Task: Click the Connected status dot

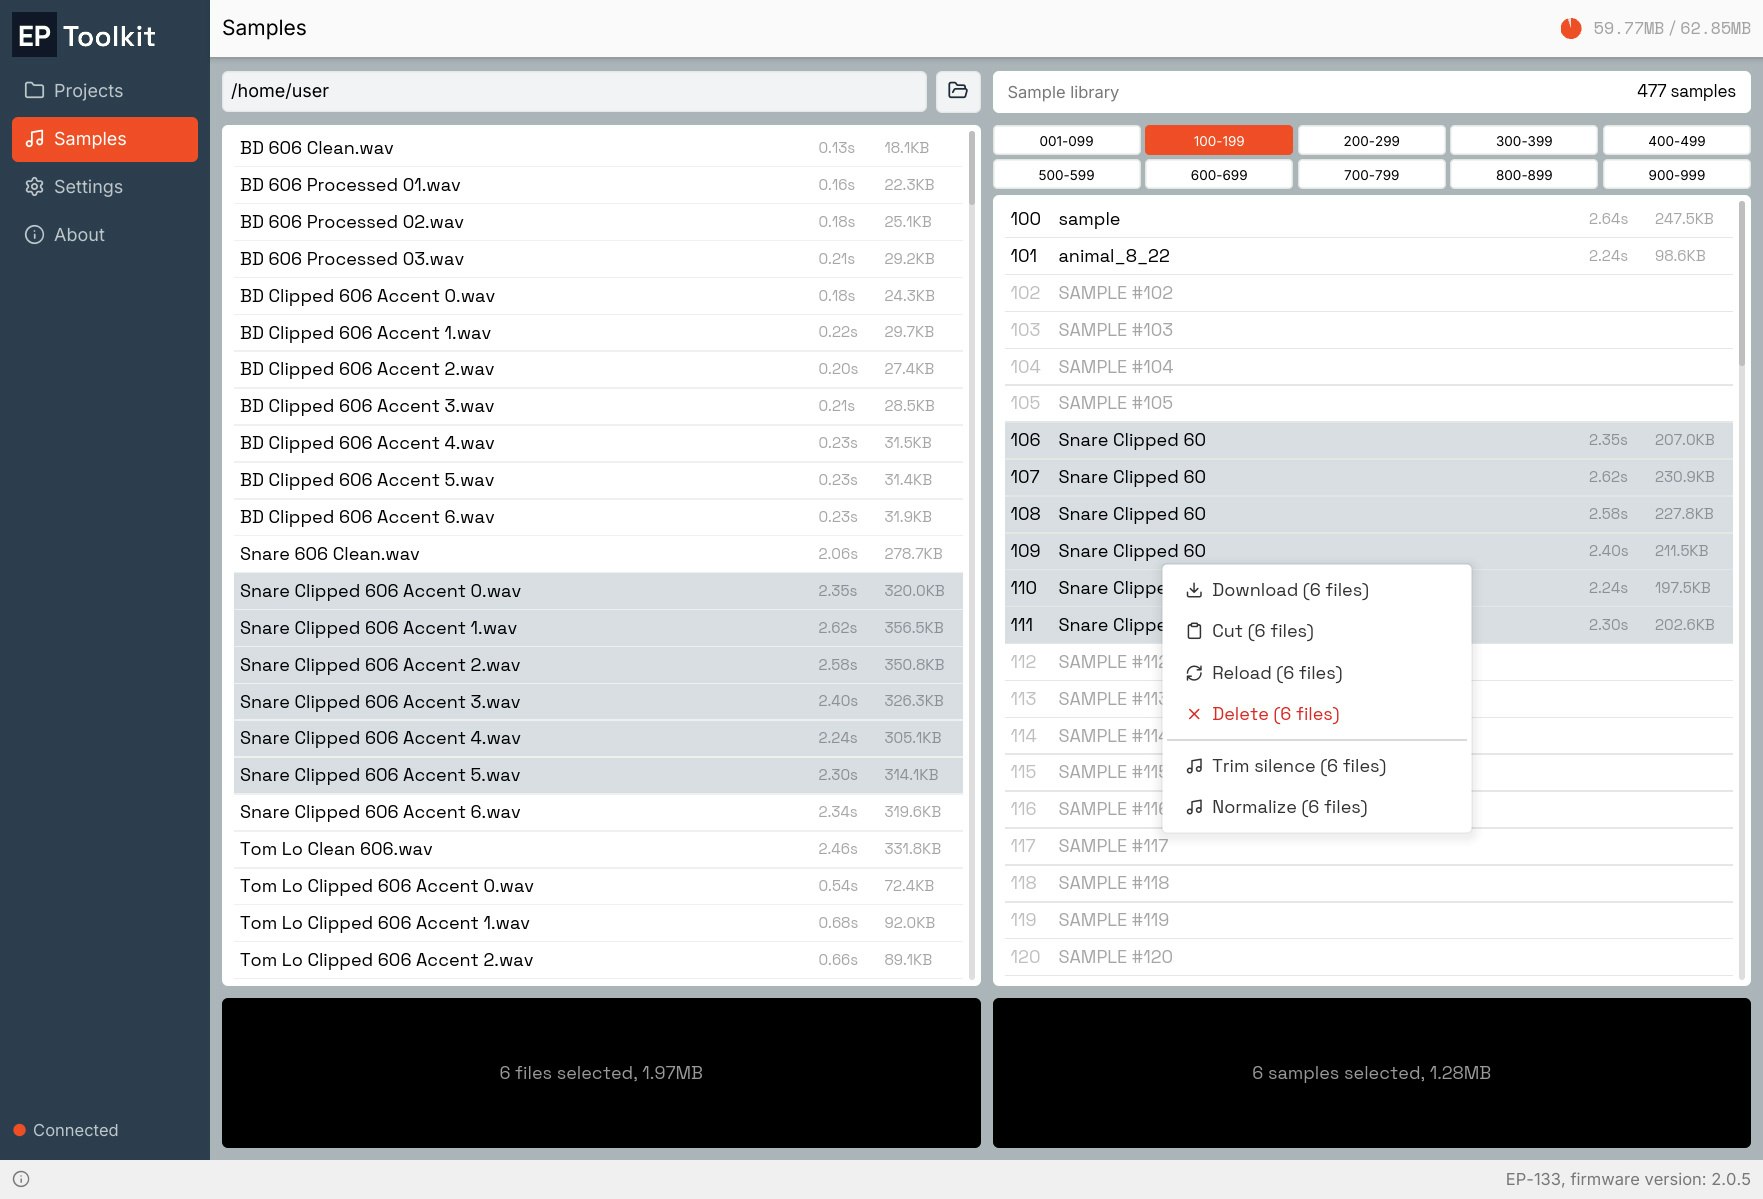Action: tap(19, 1130)
